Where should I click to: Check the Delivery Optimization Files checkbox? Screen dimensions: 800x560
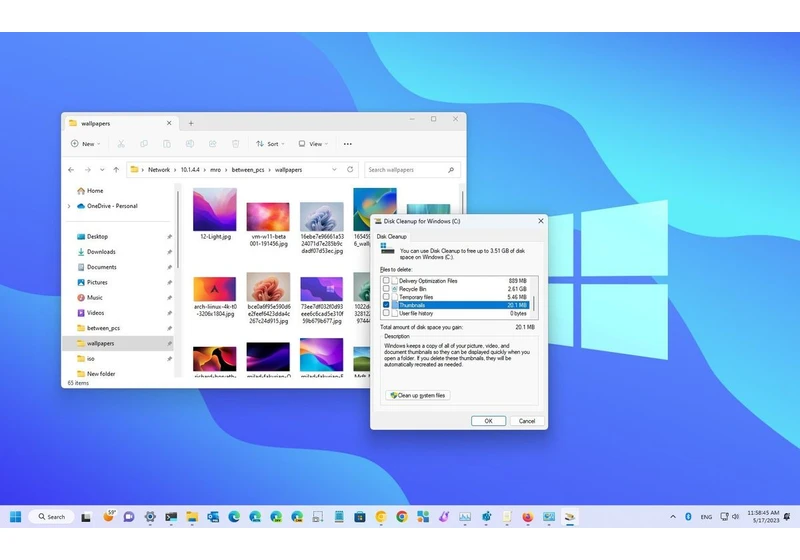click(386, 281)
